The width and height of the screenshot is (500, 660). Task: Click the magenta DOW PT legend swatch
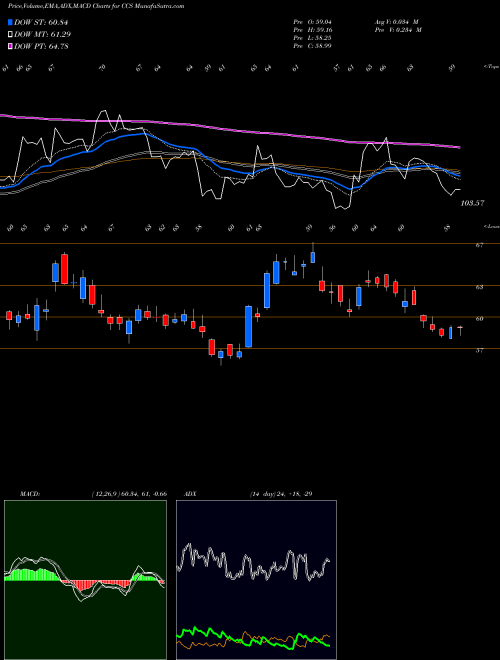10,46
